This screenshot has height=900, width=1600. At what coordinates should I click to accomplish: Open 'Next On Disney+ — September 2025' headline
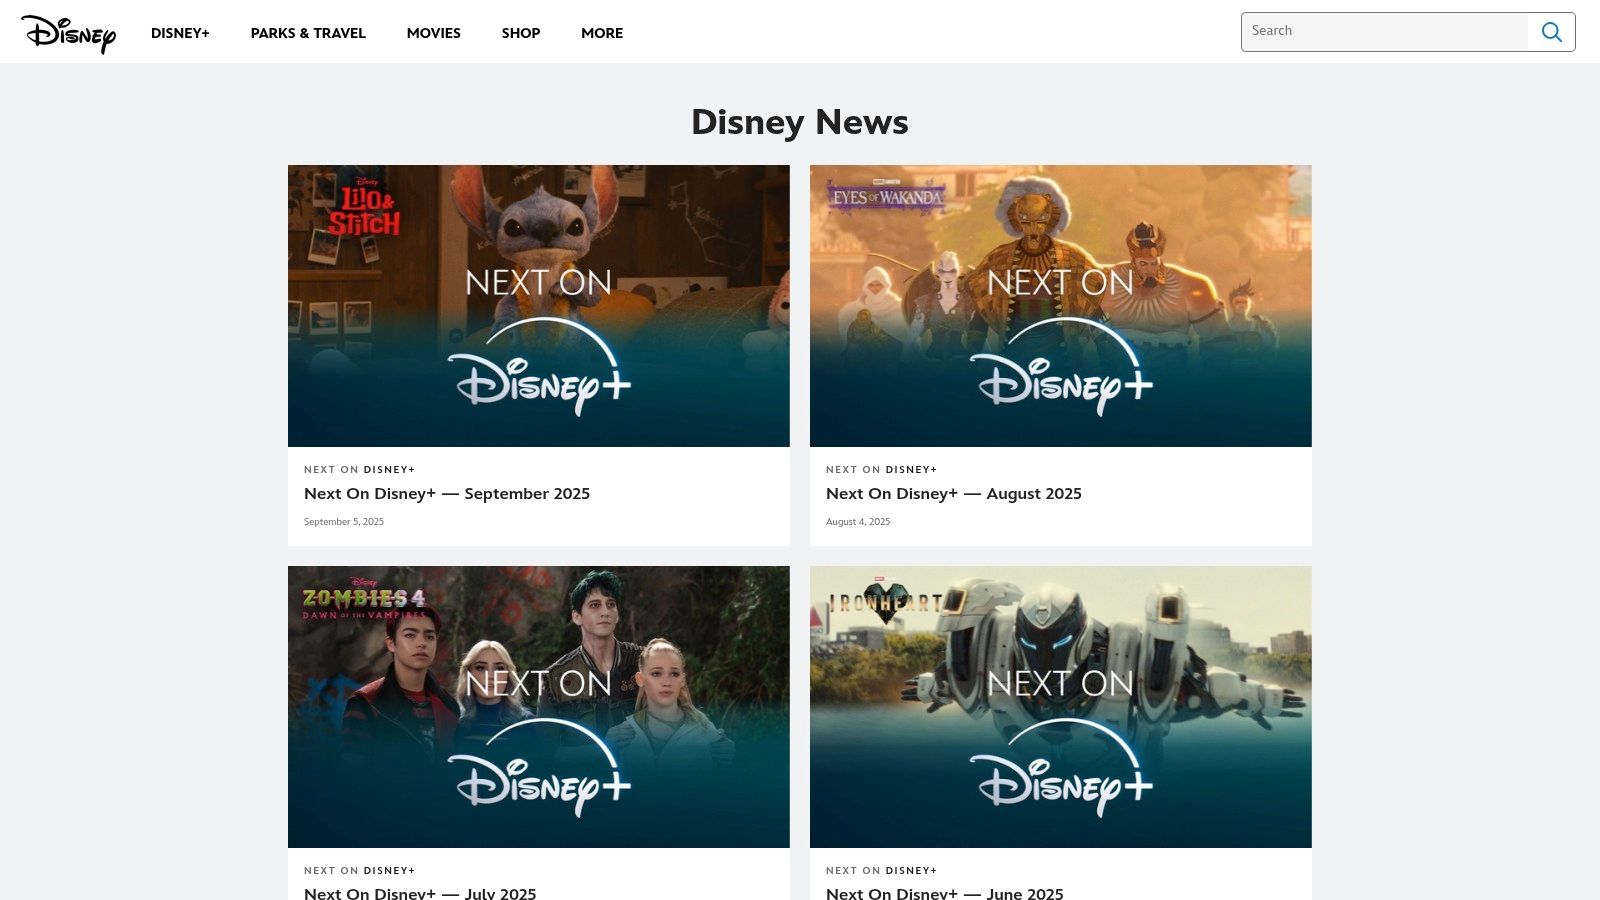click(447, 494)
